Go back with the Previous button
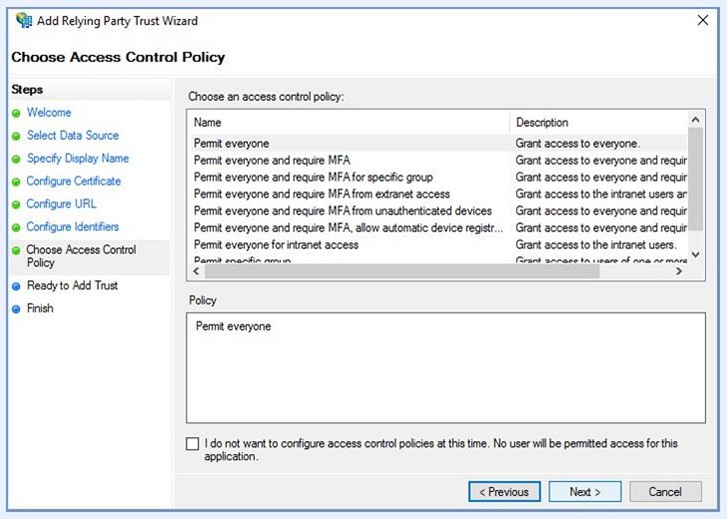Screen dimensions: 727x519 504,492
